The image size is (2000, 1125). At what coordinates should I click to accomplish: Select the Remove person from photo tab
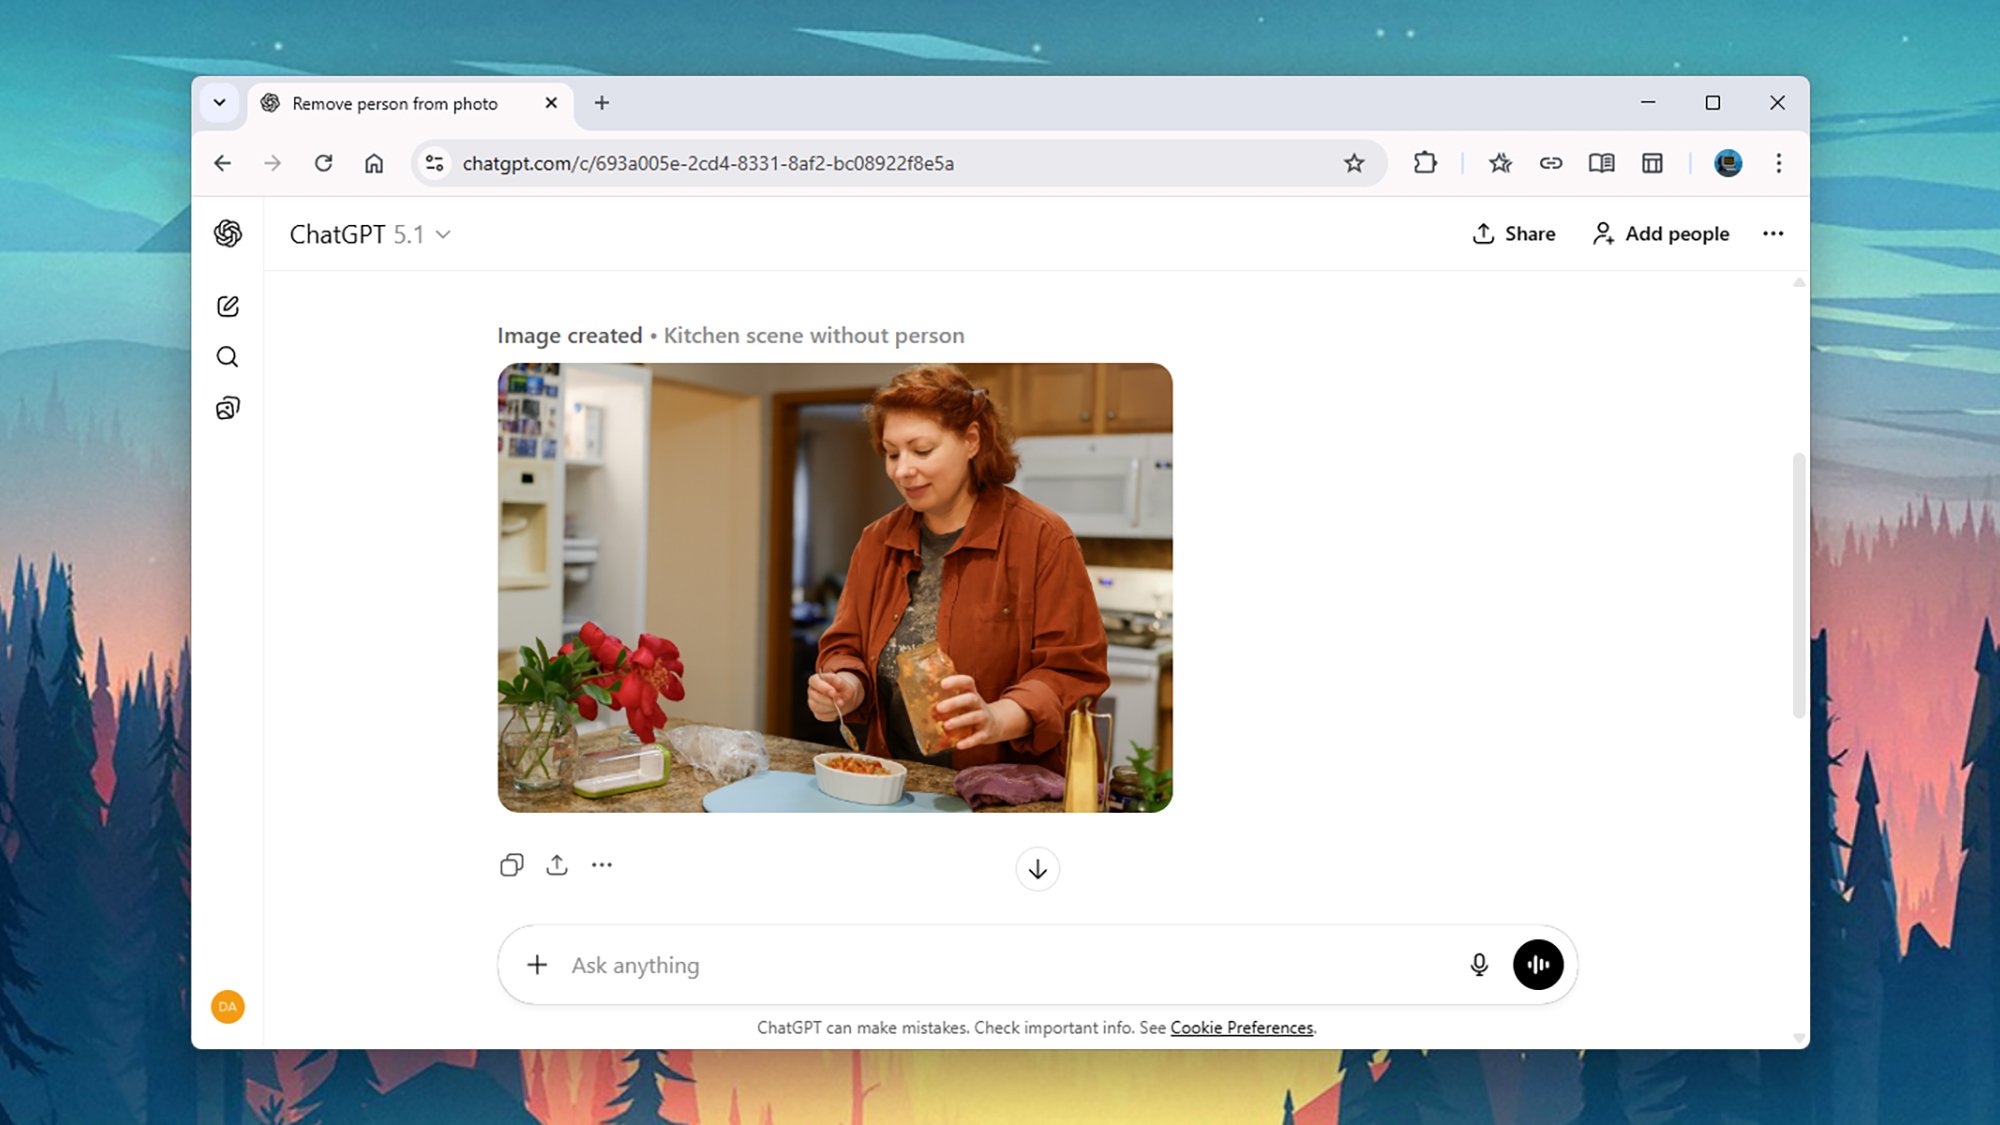[395, 104]
